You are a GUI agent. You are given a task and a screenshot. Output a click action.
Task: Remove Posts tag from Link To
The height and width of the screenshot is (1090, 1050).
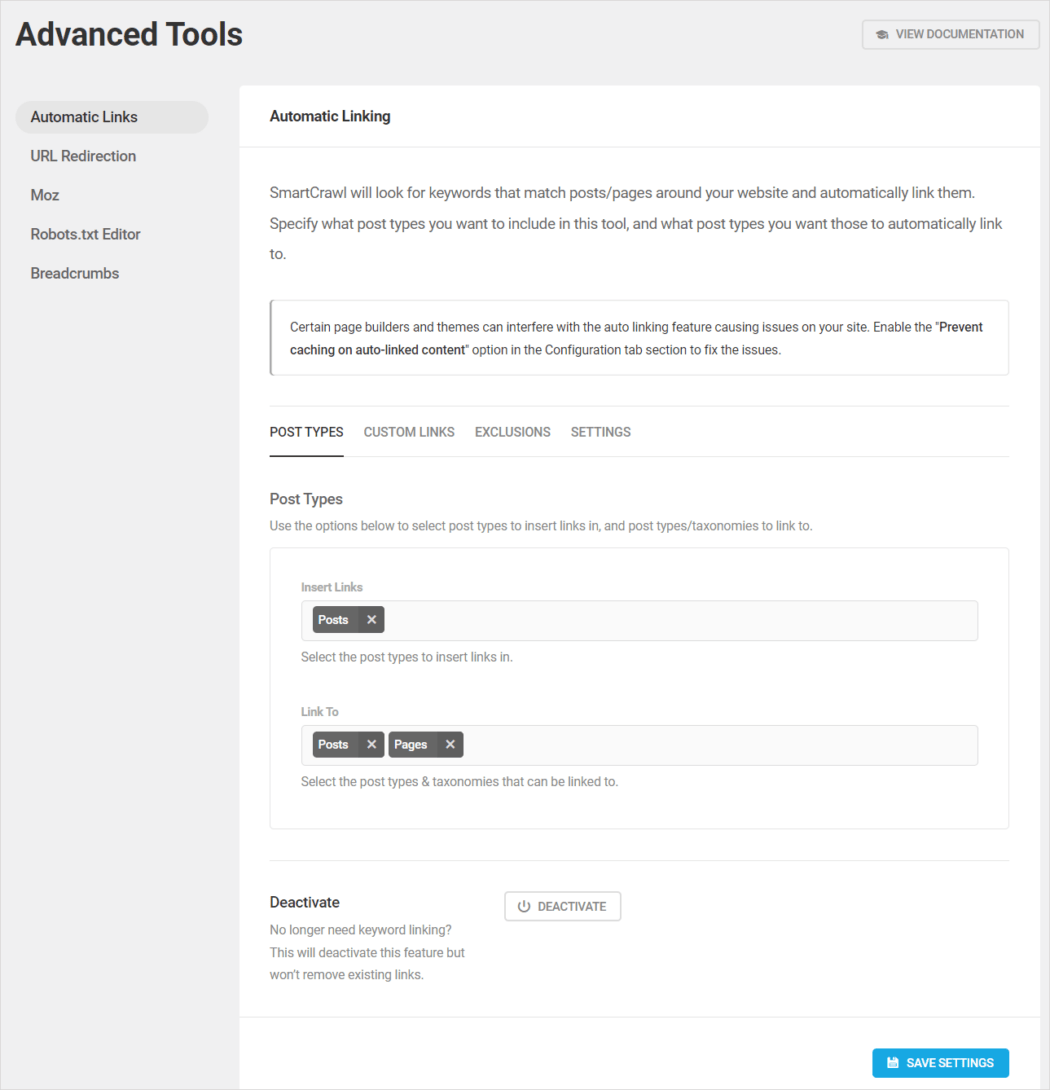[371, 744]
